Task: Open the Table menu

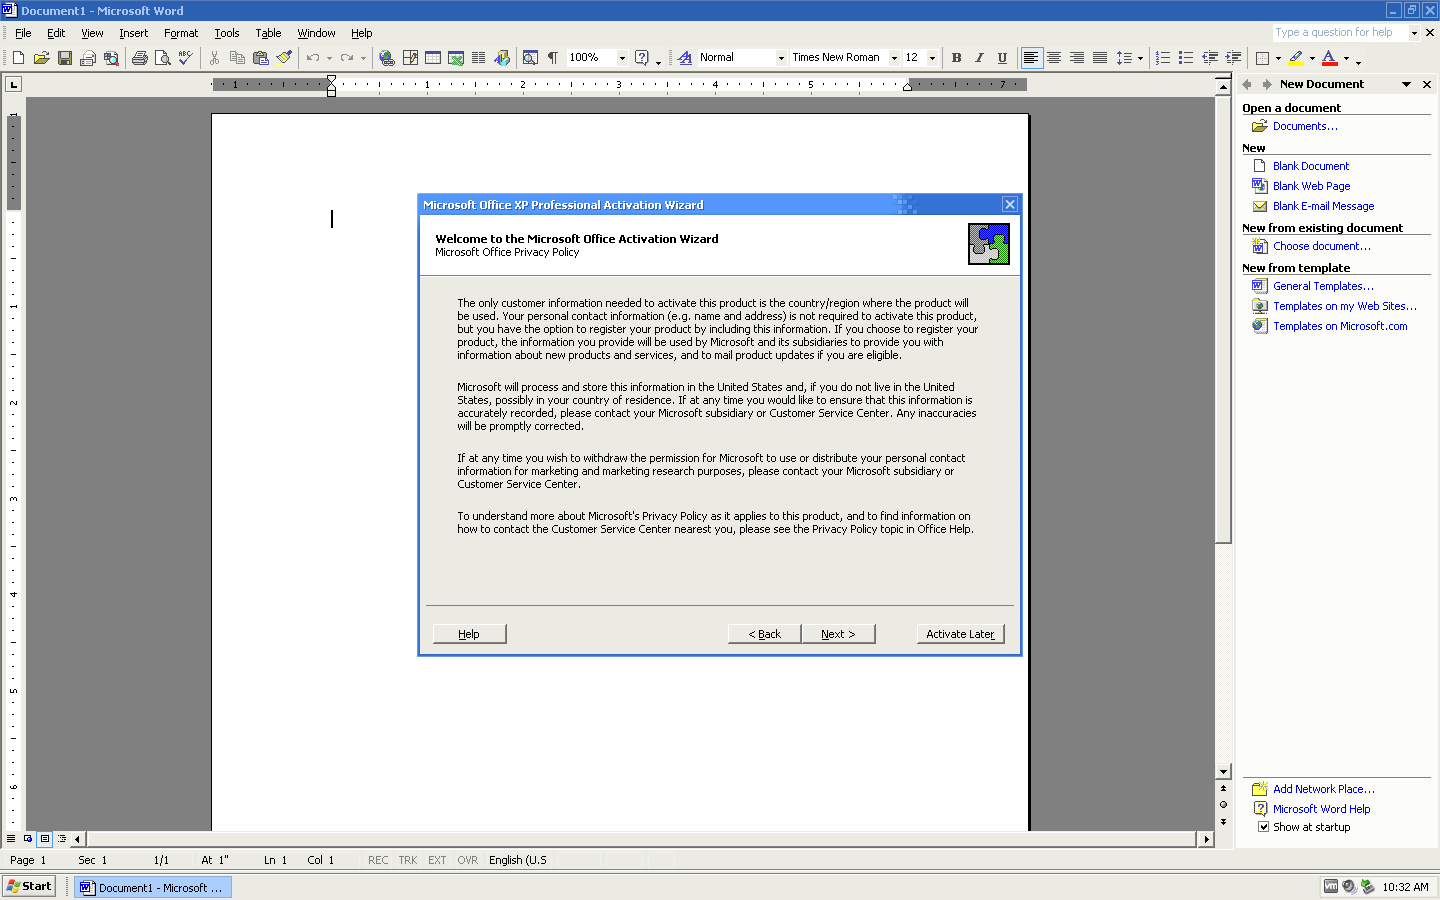Action: click(x=268, y=33)
